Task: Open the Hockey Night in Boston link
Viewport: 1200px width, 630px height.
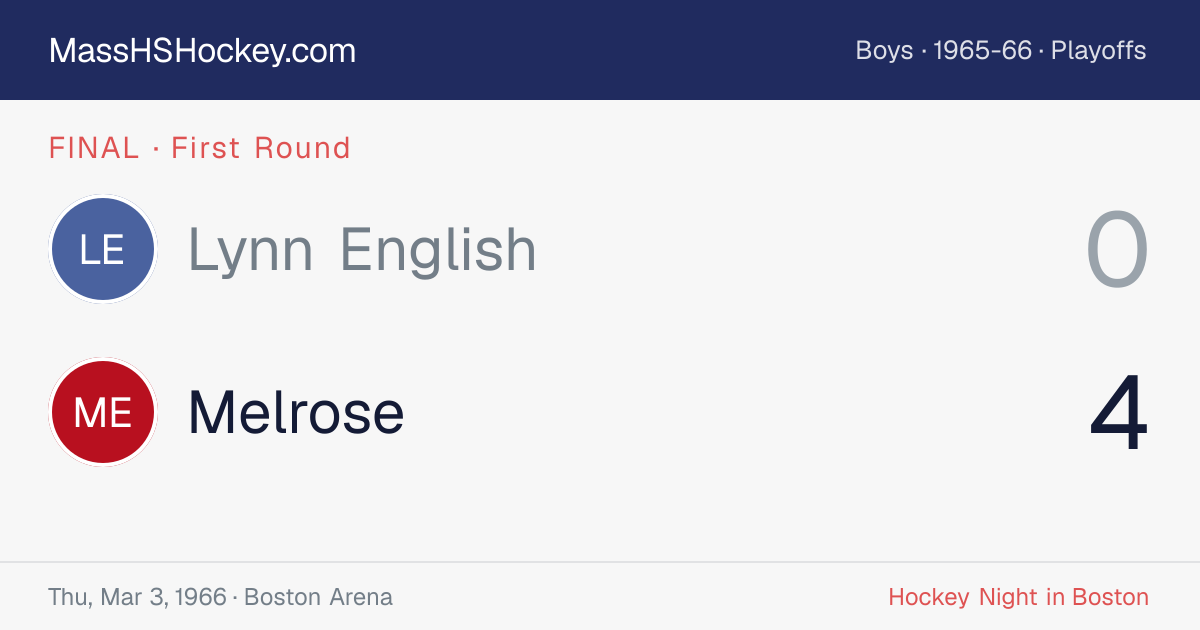Action: (x=1018, y=597)
